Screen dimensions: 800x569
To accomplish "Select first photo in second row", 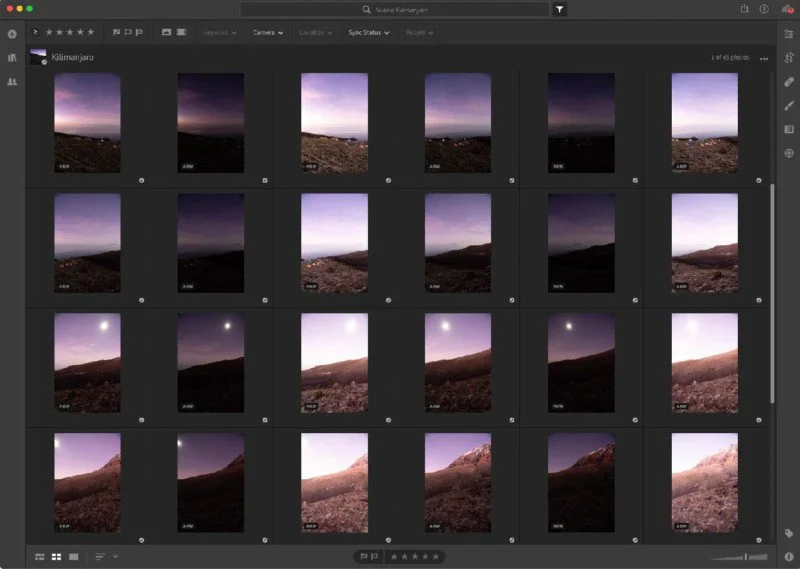I will coord(87,243).
